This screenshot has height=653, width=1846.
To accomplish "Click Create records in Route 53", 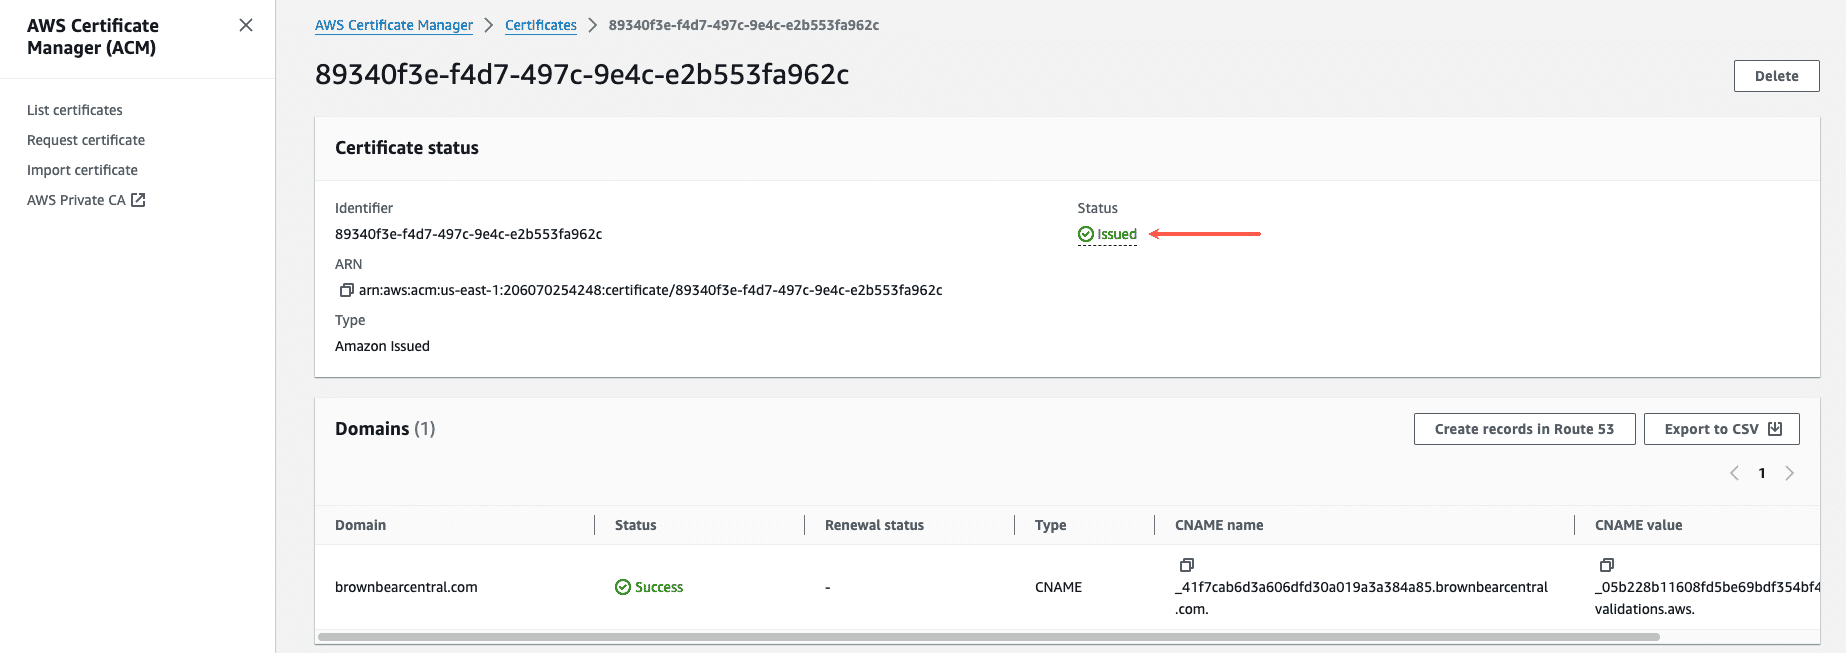I will pyautogui.click(x=1524, y=429).
